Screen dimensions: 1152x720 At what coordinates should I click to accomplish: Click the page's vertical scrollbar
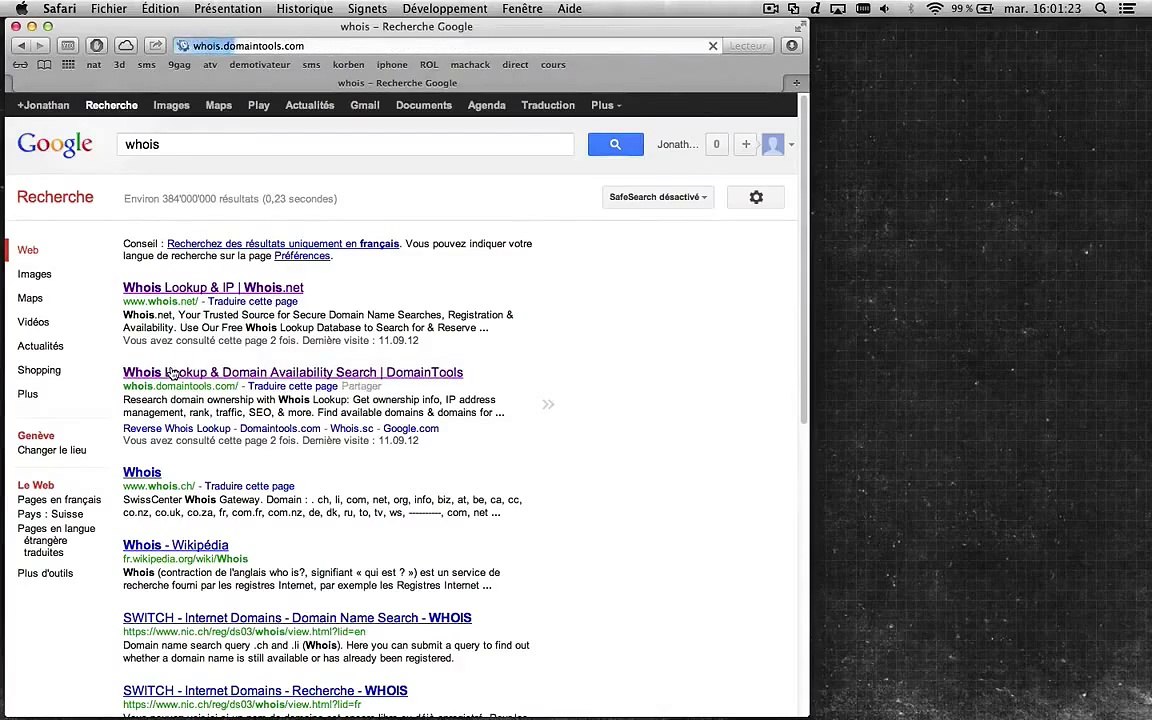(803, 259)
